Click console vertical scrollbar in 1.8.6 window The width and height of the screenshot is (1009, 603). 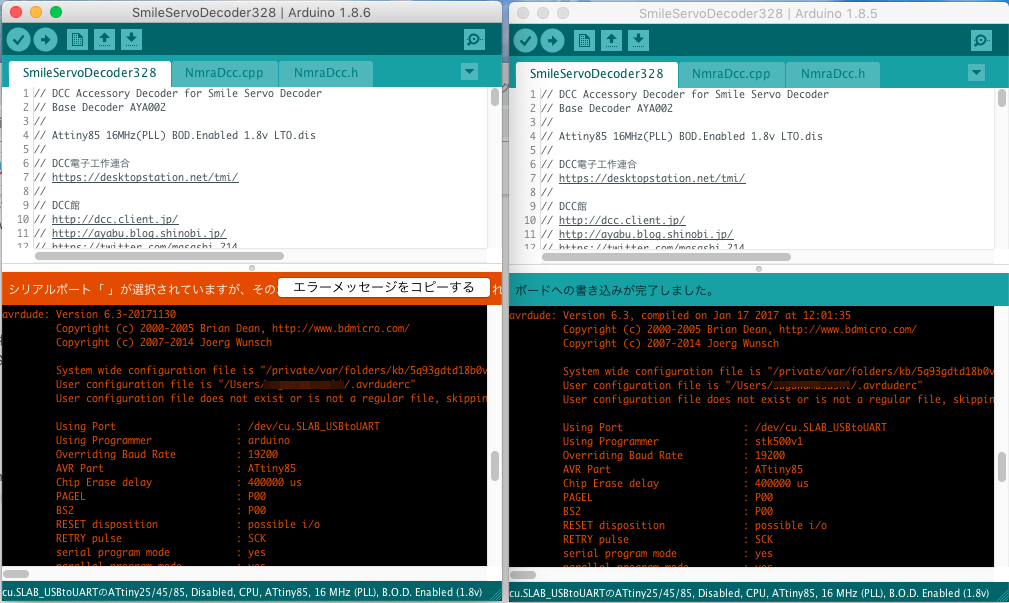click(495, 466)
